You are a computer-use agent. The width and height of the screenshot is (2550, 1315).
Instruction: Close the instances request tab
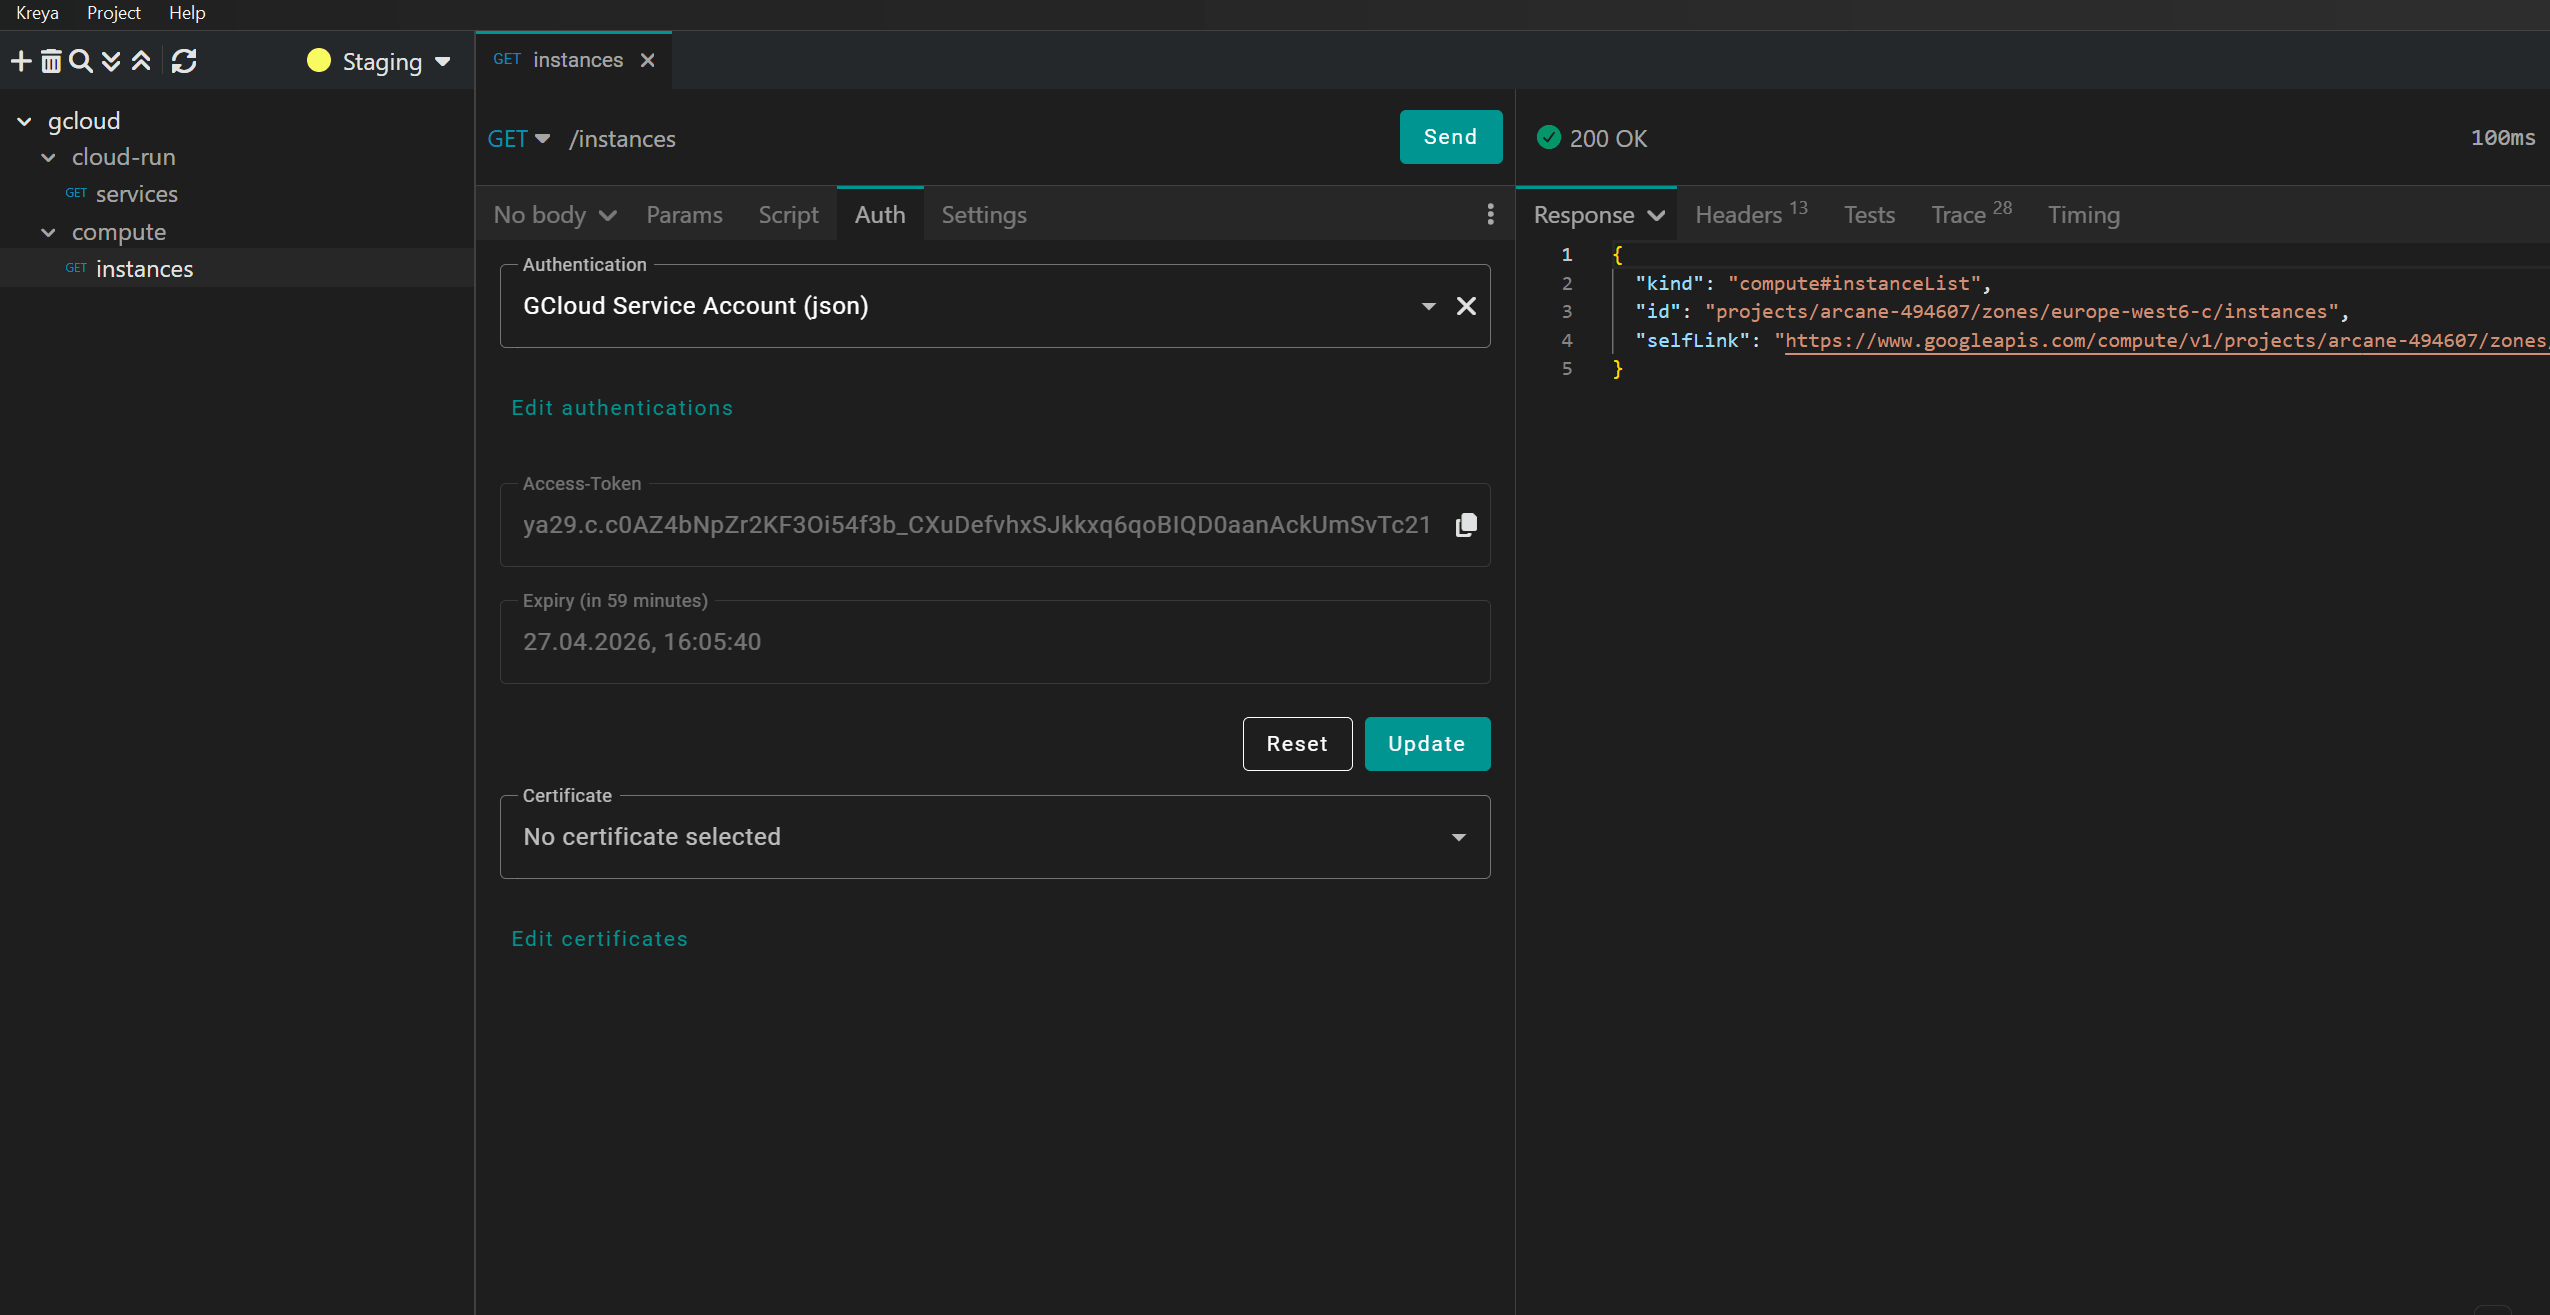pyautogui.click(x=648, y=60)
